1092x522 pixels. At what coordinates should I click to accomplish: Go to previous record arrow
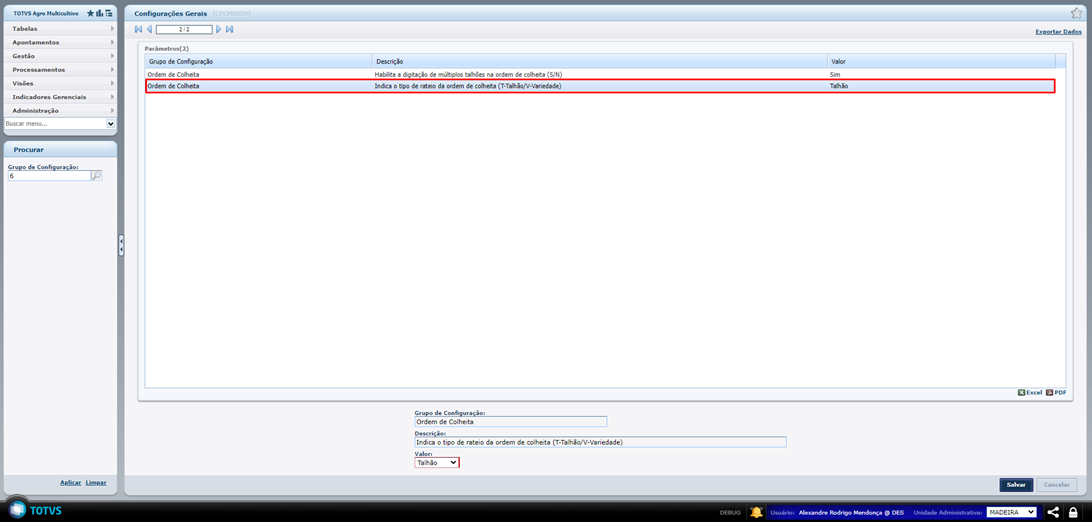pos(149,29)
